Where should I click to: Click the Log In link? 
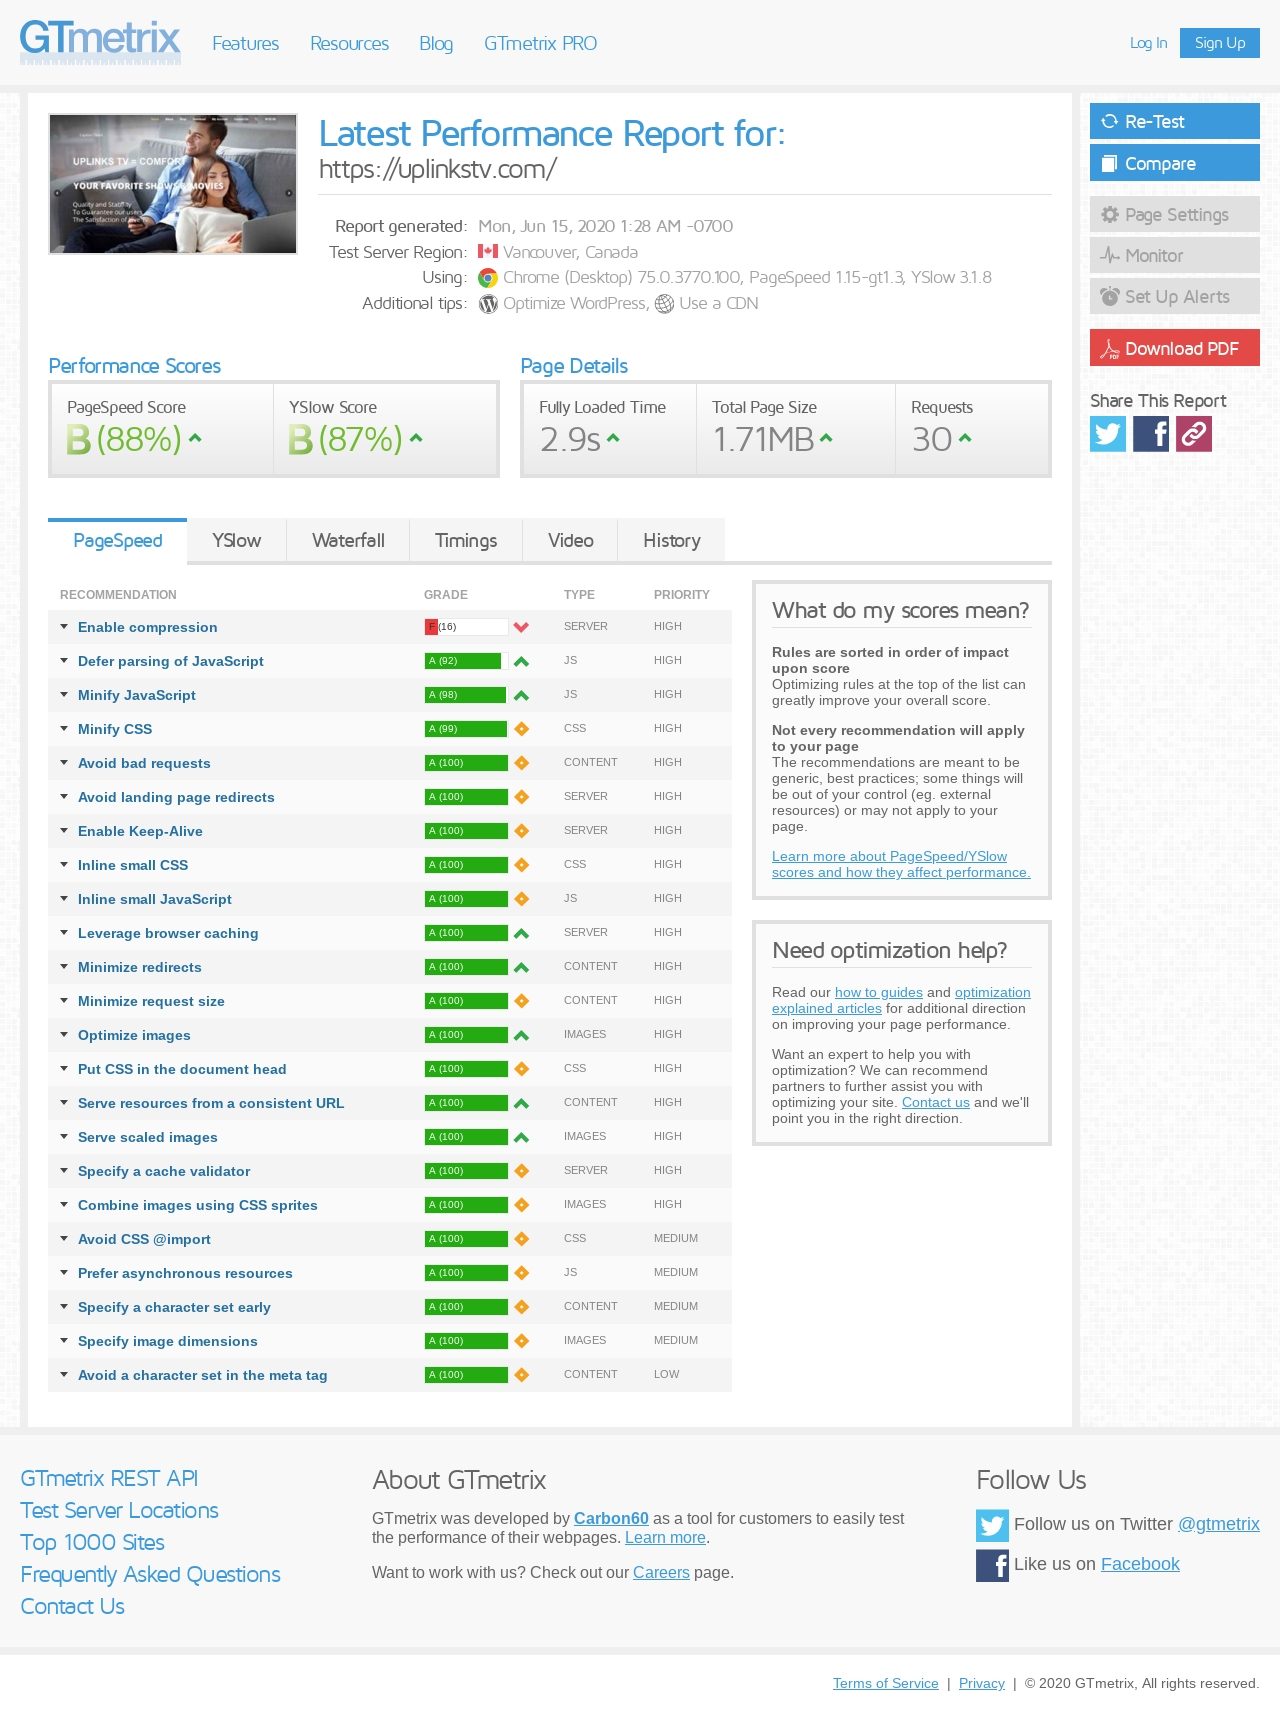pos(1148,43)
